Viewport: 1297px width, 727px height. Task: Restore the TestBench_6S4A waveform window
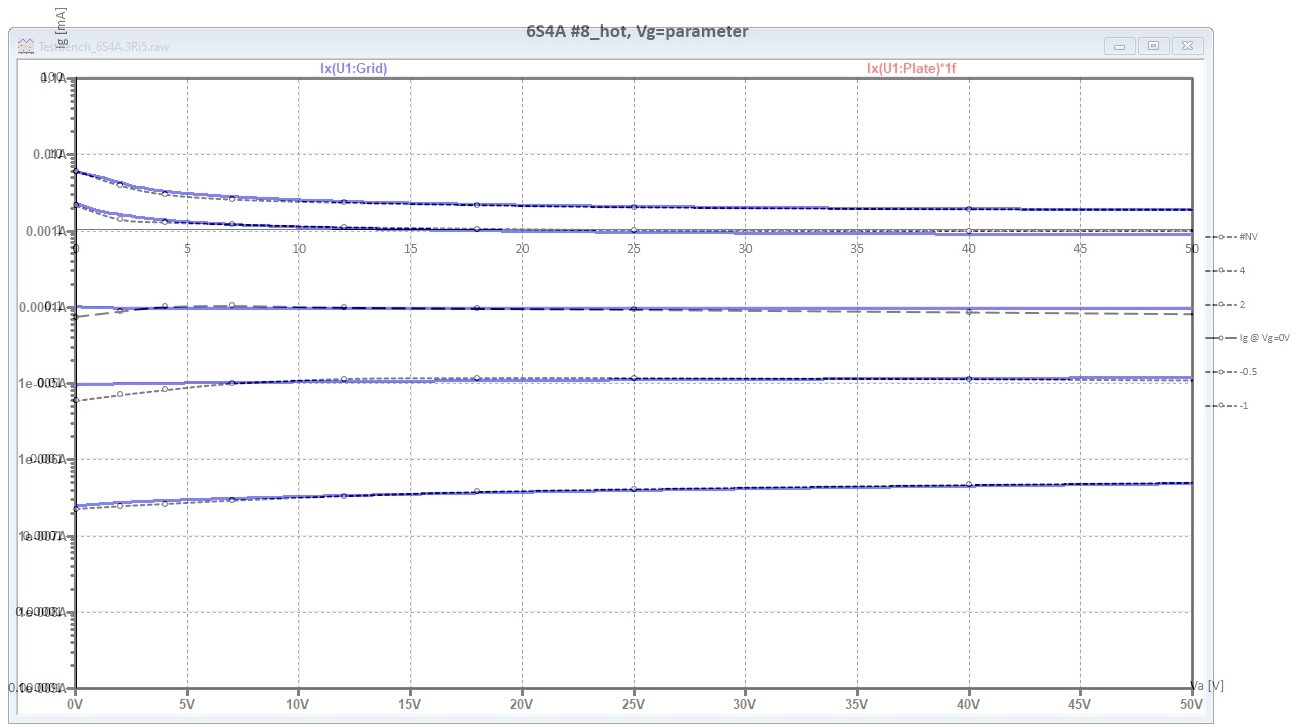pos(1153,46)
